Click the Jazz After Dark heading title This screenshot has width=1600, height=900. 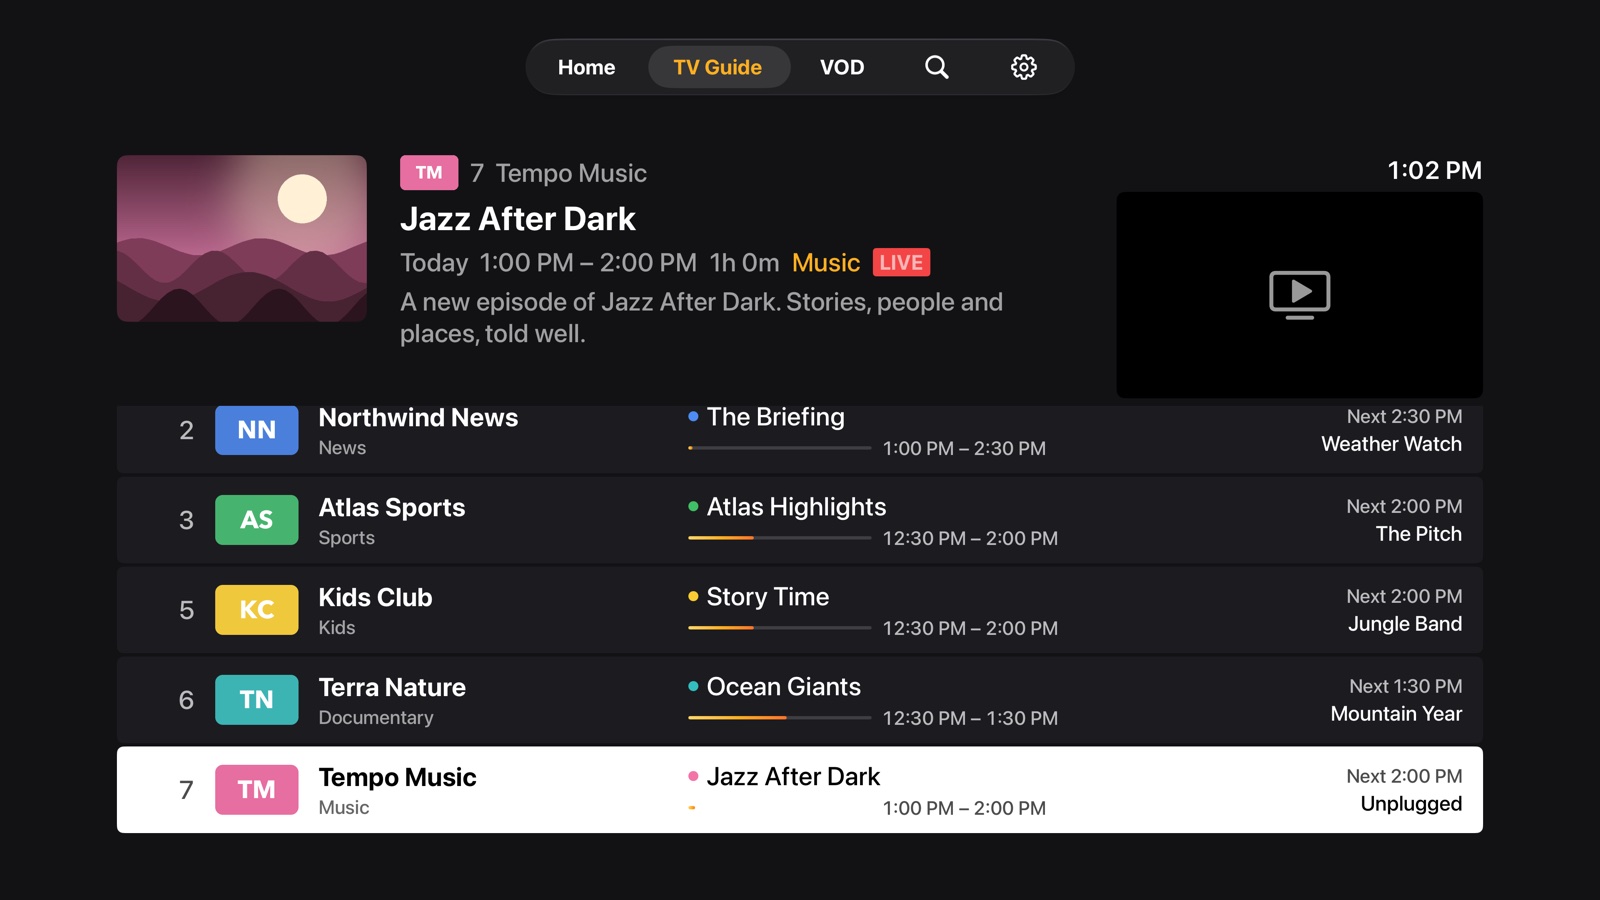coord(518,219)
